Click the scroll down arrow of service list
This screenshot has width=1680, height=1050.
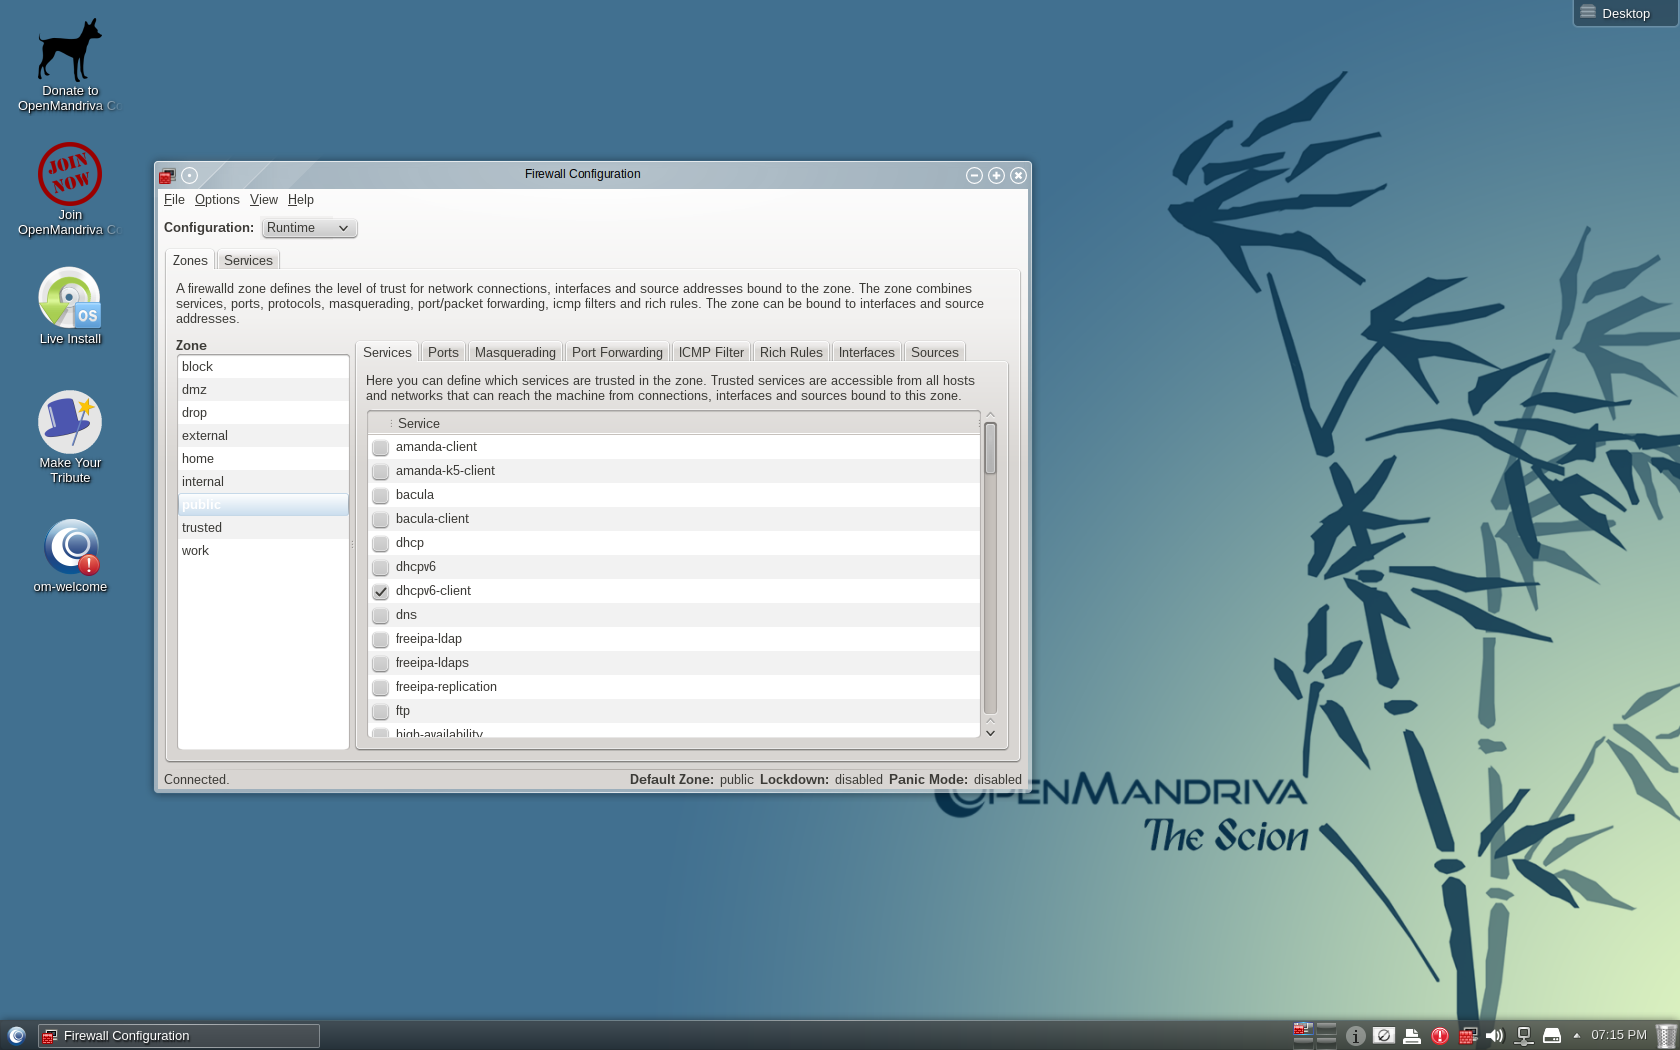[x=990, y=733]
